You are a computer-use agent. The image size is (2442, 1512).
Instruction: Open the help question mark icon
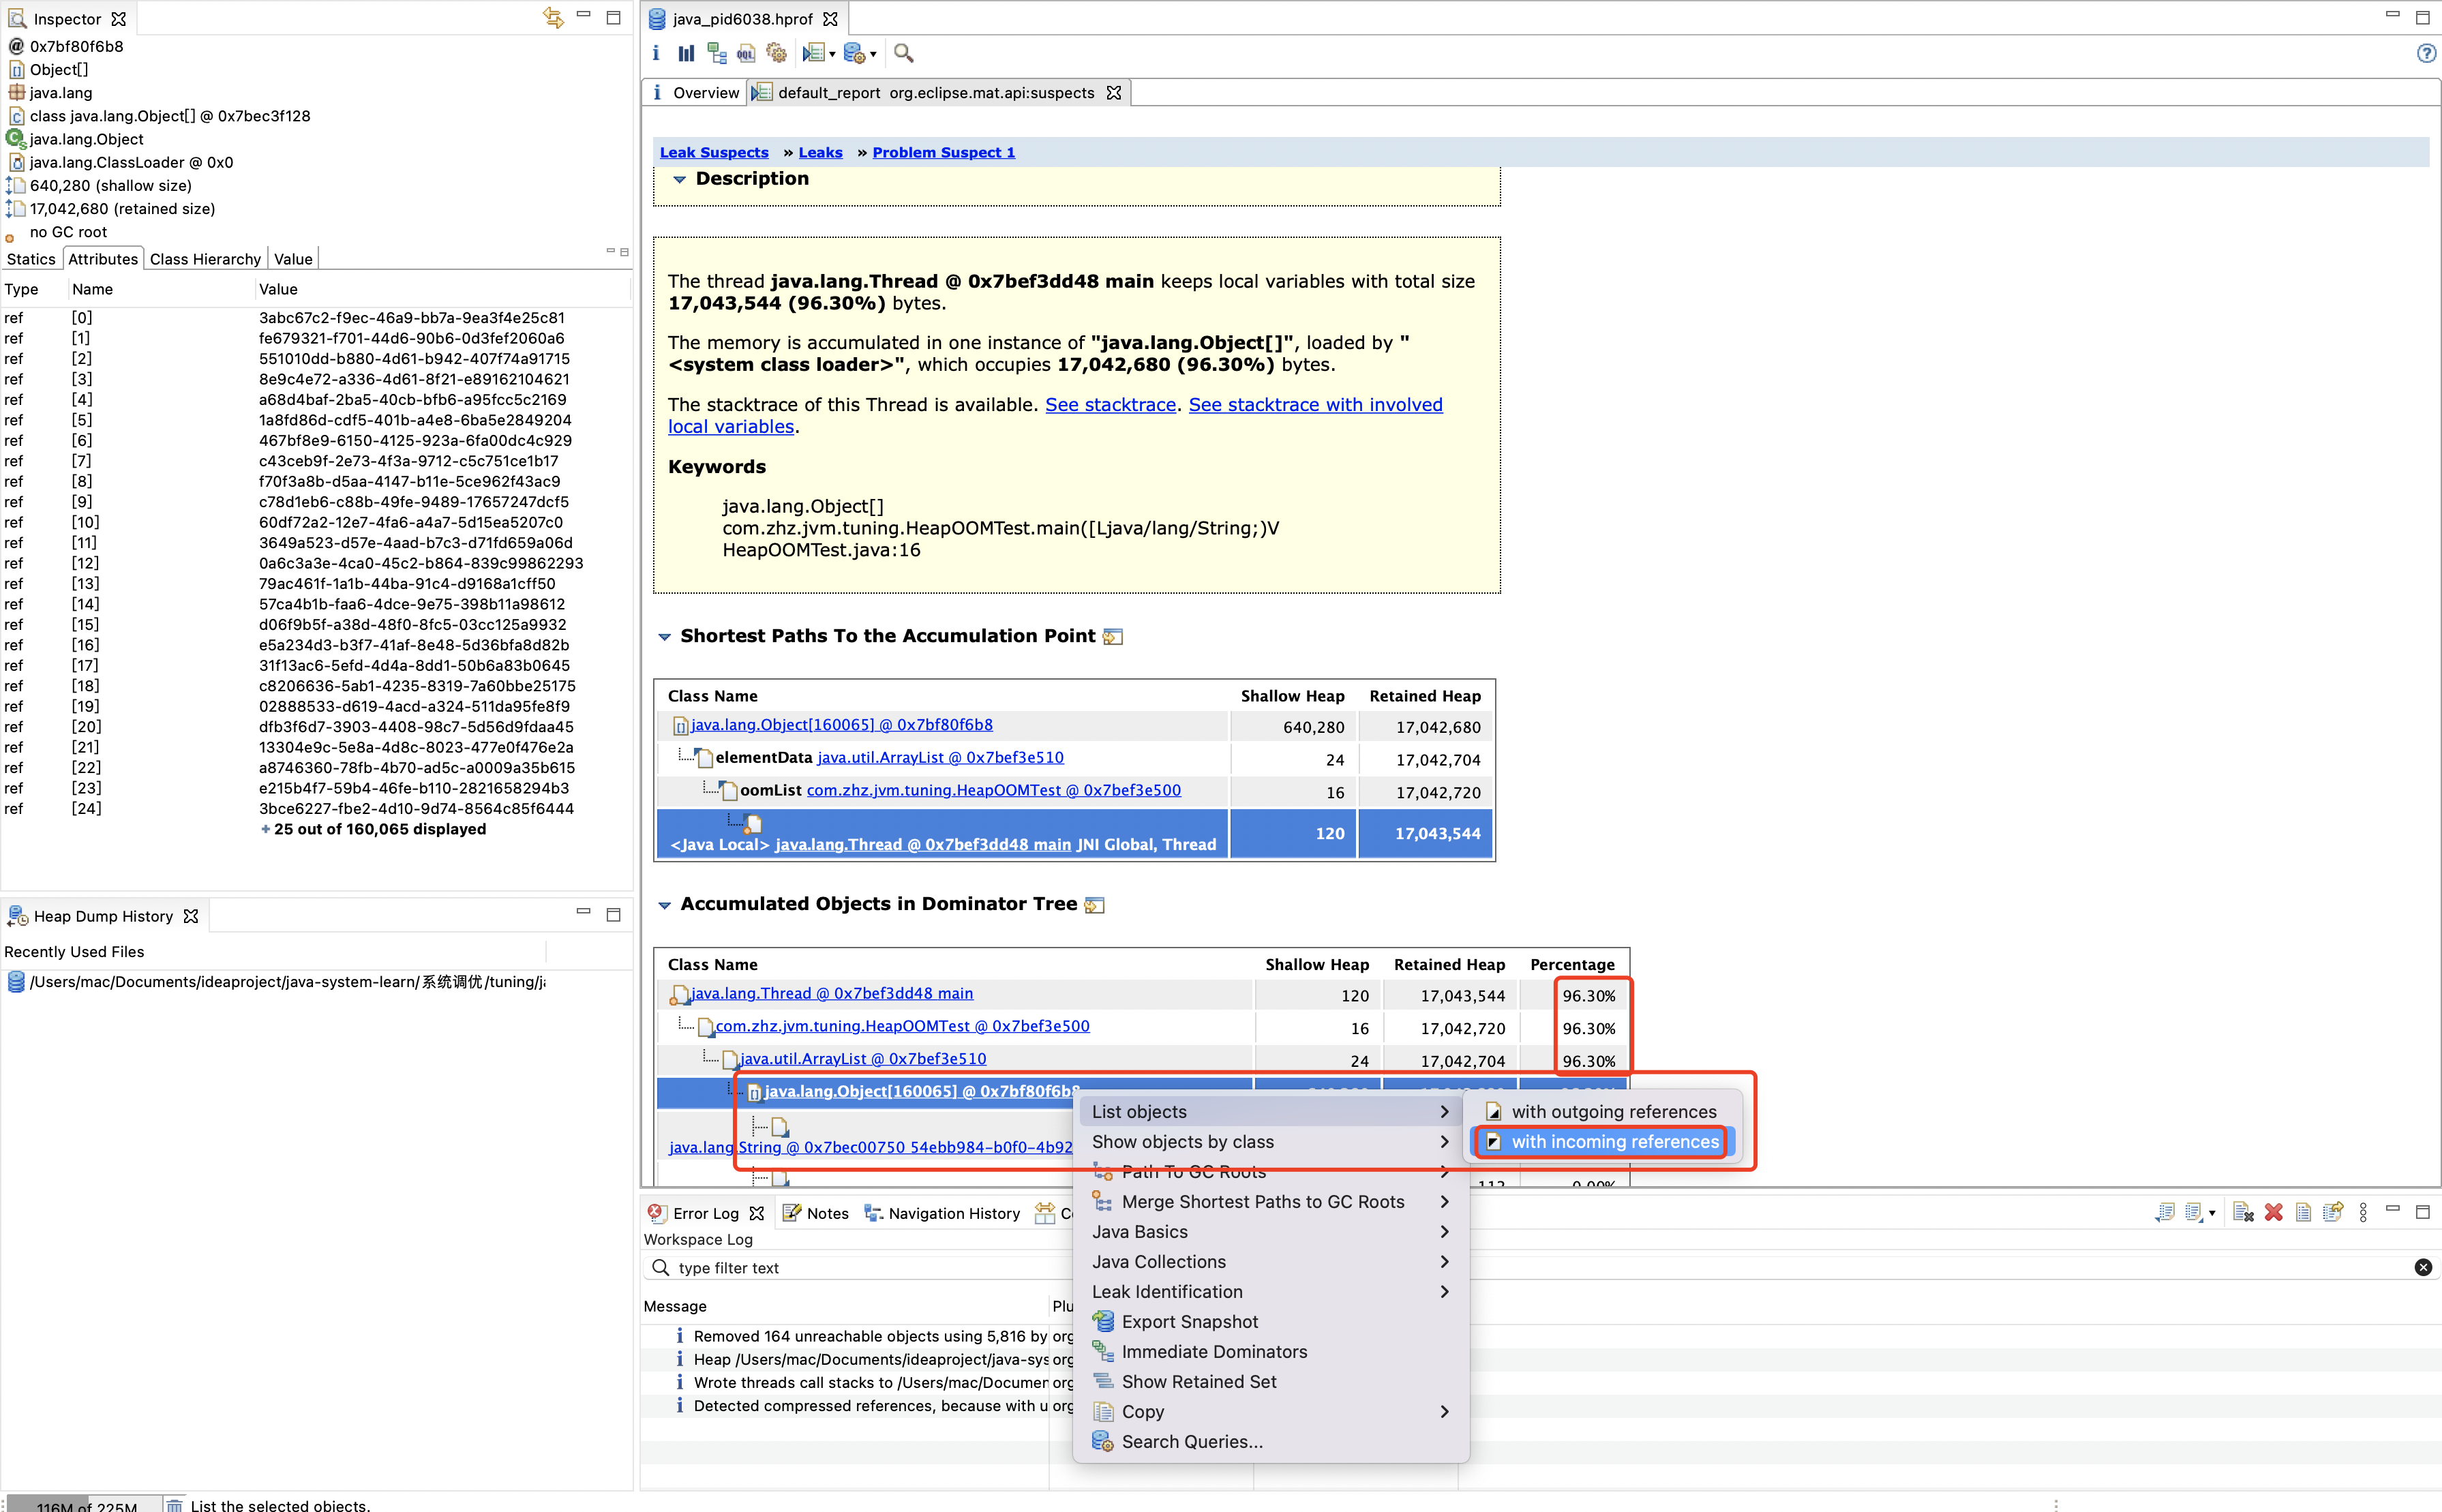pos(2426,53)
